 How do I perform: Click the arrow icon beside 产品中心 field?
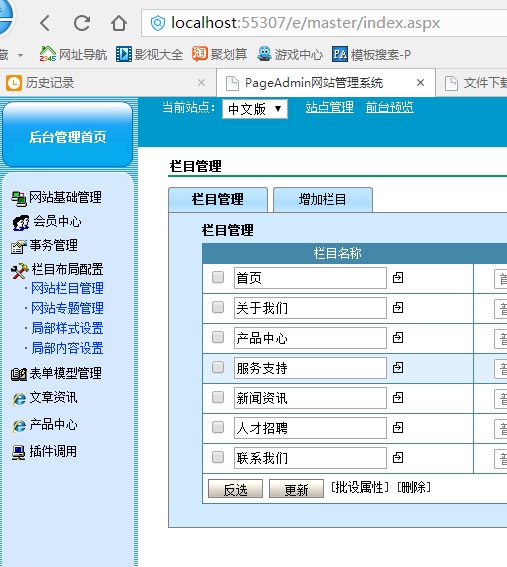398,338
